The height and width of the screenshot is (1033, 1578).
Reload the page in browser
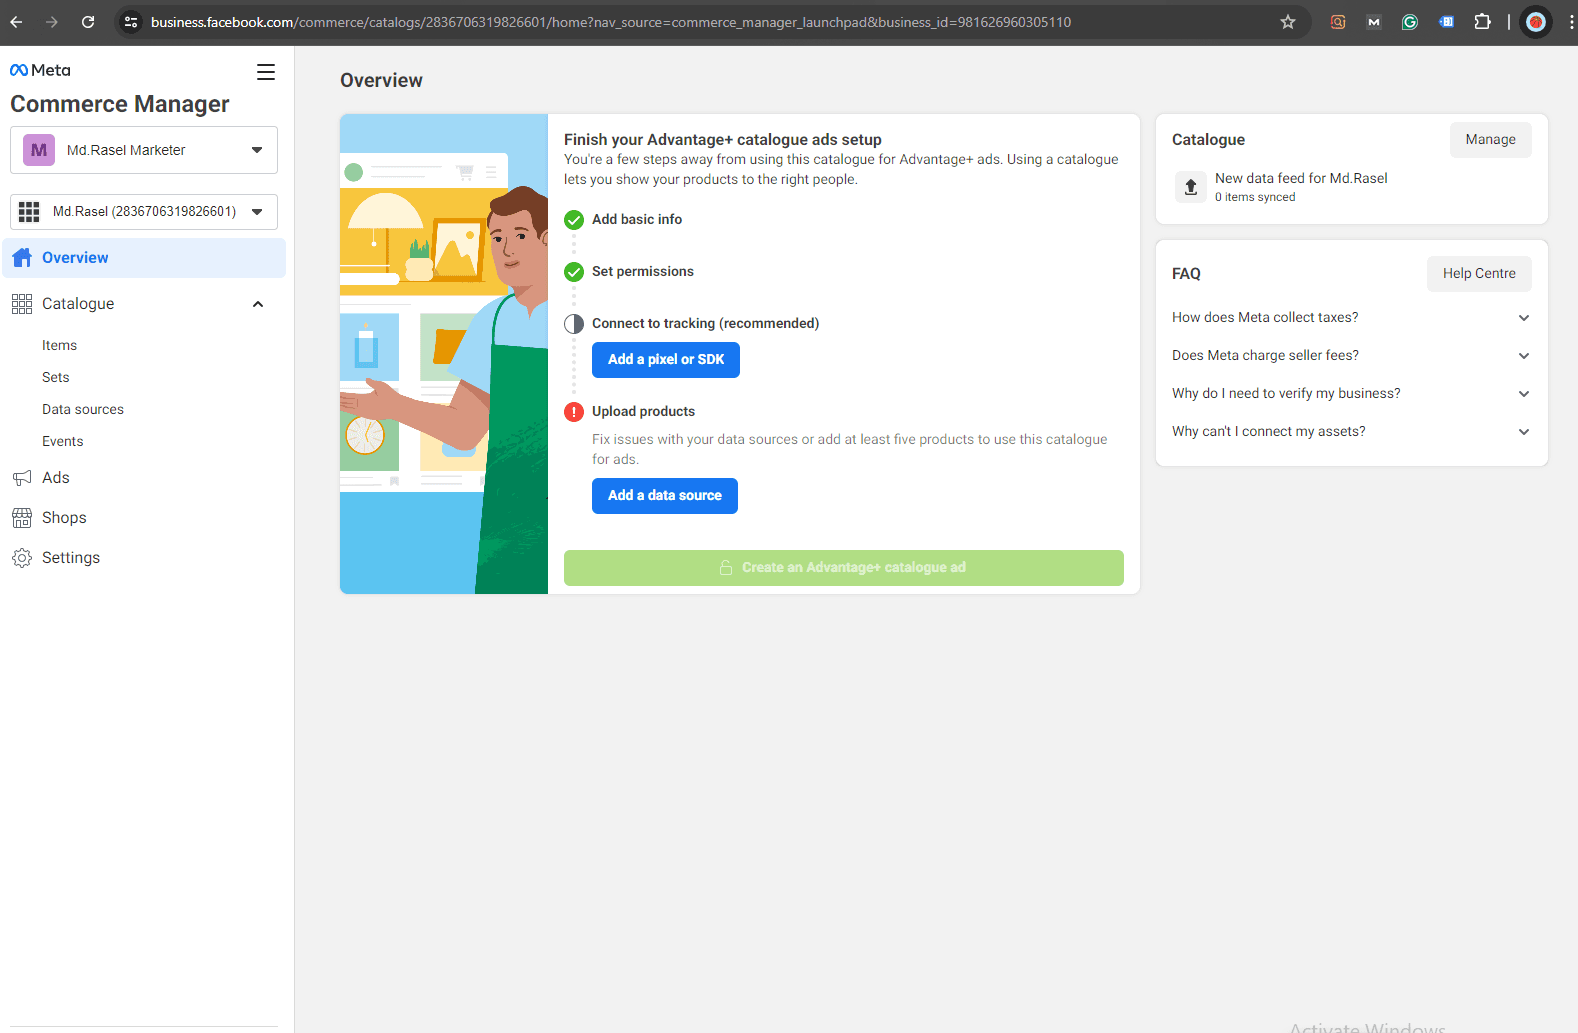pos(88,22)
